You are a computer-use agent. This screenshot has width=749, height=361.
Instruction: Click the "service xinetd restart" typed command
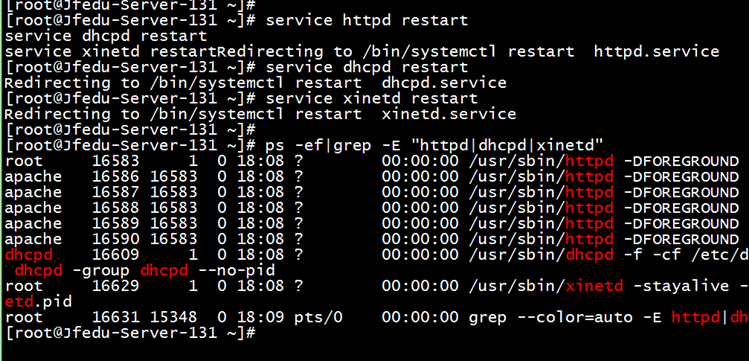[x=371, y=98]
